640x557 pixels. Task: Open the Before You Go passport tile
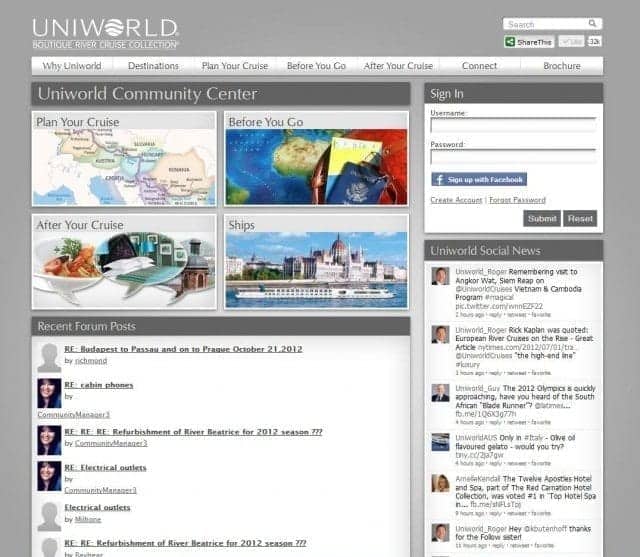(x=316, y=159)
